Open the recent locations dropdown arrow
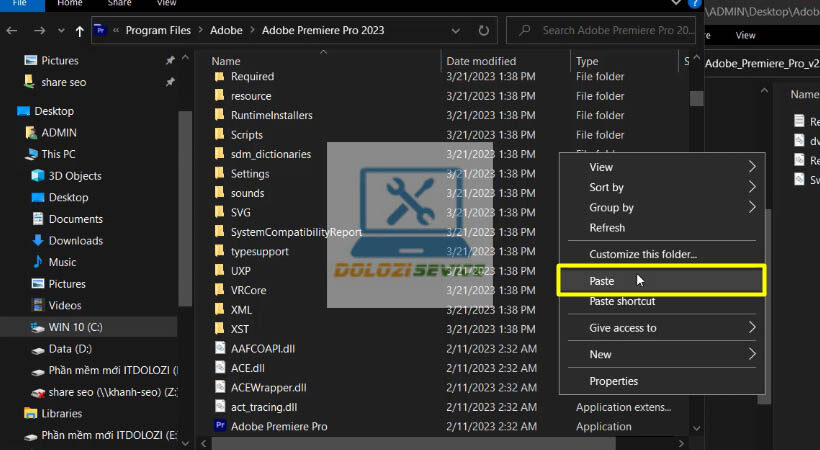820x450 pixels. (x=61, y=31)
